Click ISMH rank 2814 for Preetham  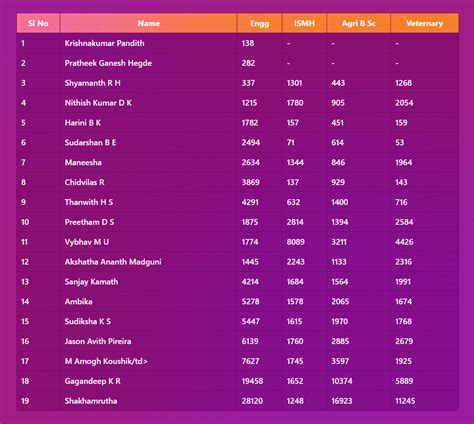(x=295, y=222)
